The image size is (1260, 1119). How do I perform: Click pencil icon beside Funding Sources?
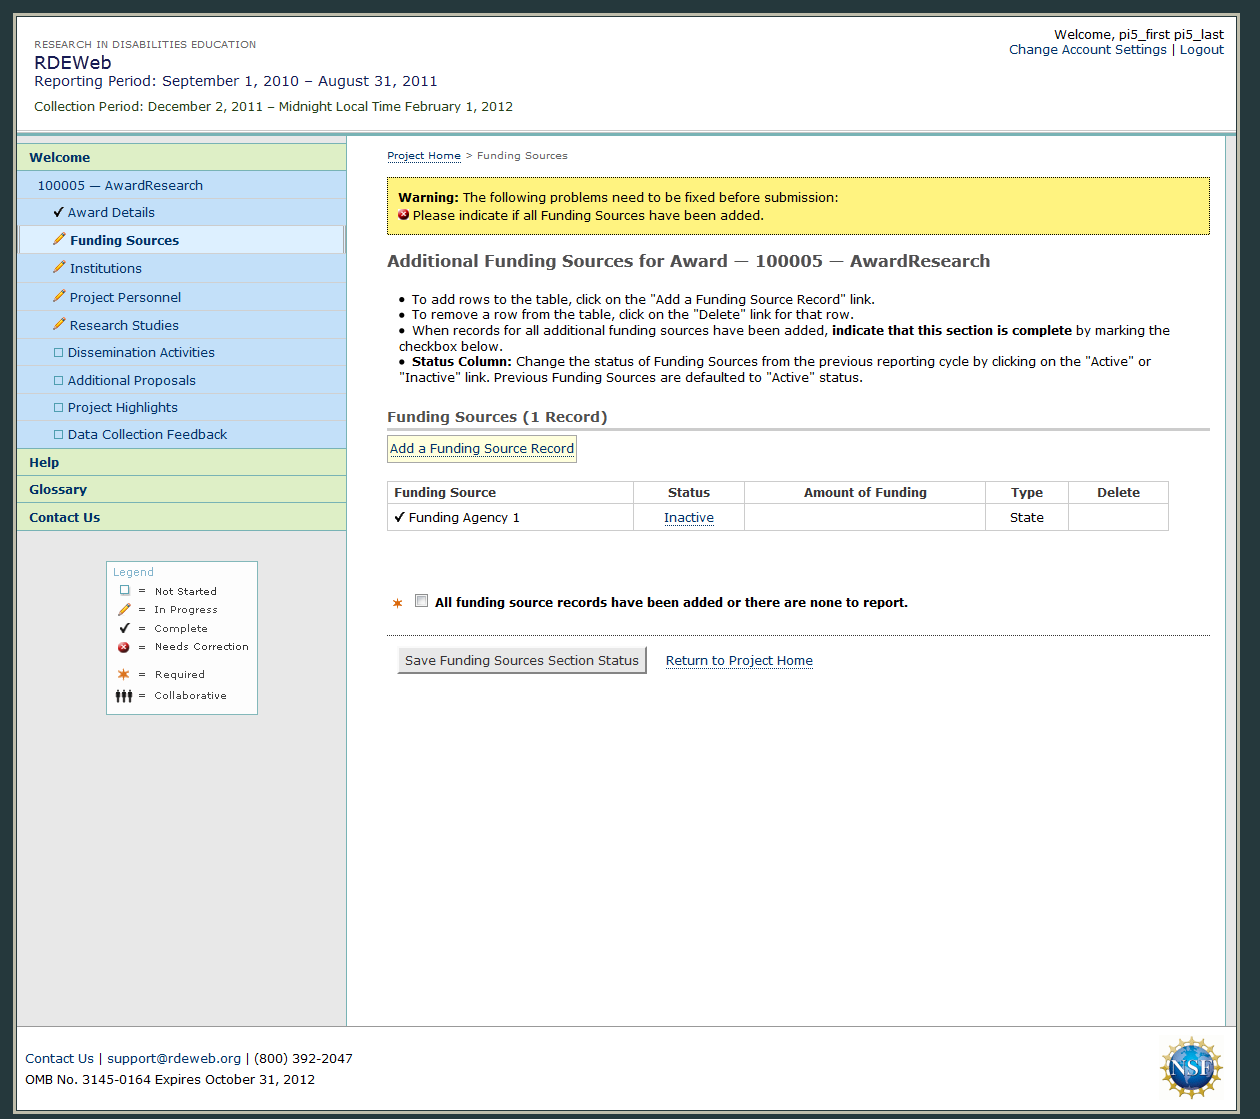click(x=59, y=240)
